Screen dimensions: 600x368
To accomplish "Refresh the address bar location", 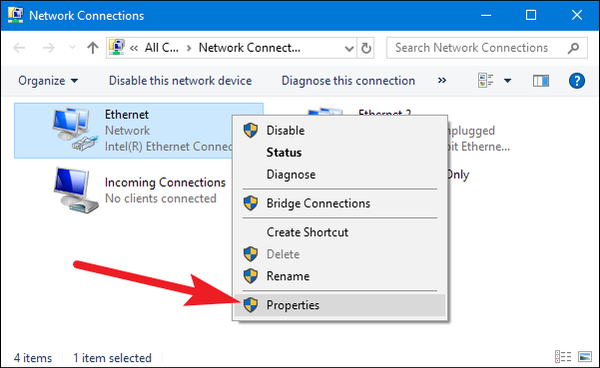I will [x=366, y=48].
